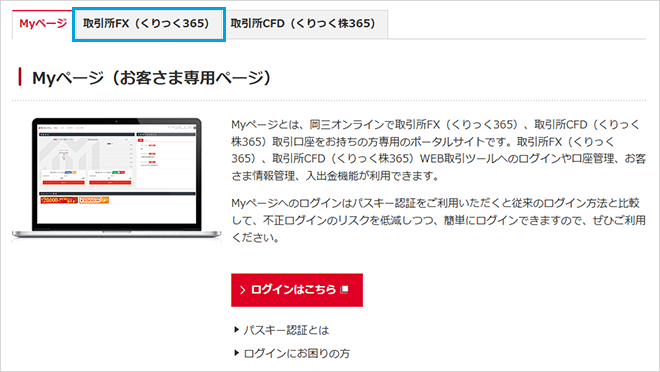Switch to the Myページ tab
The image size is (660, 372).
[x=43, y=24]
